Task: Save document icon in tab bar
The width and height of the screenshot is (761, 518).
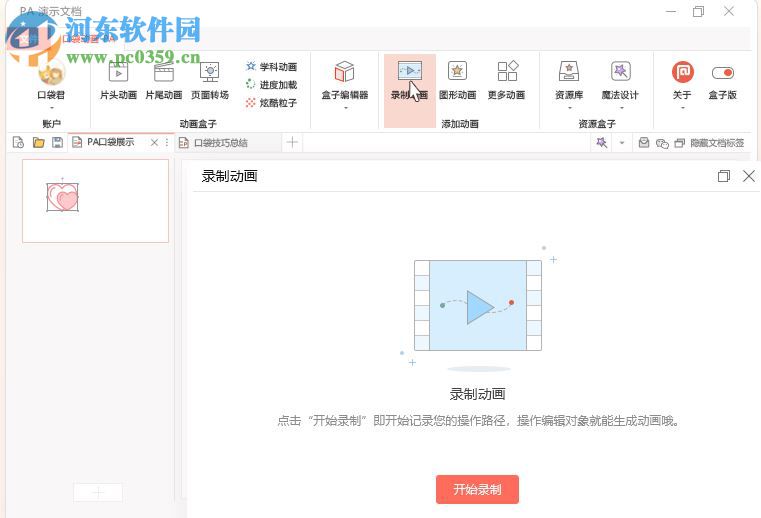Action: click(x=57, y=142)
